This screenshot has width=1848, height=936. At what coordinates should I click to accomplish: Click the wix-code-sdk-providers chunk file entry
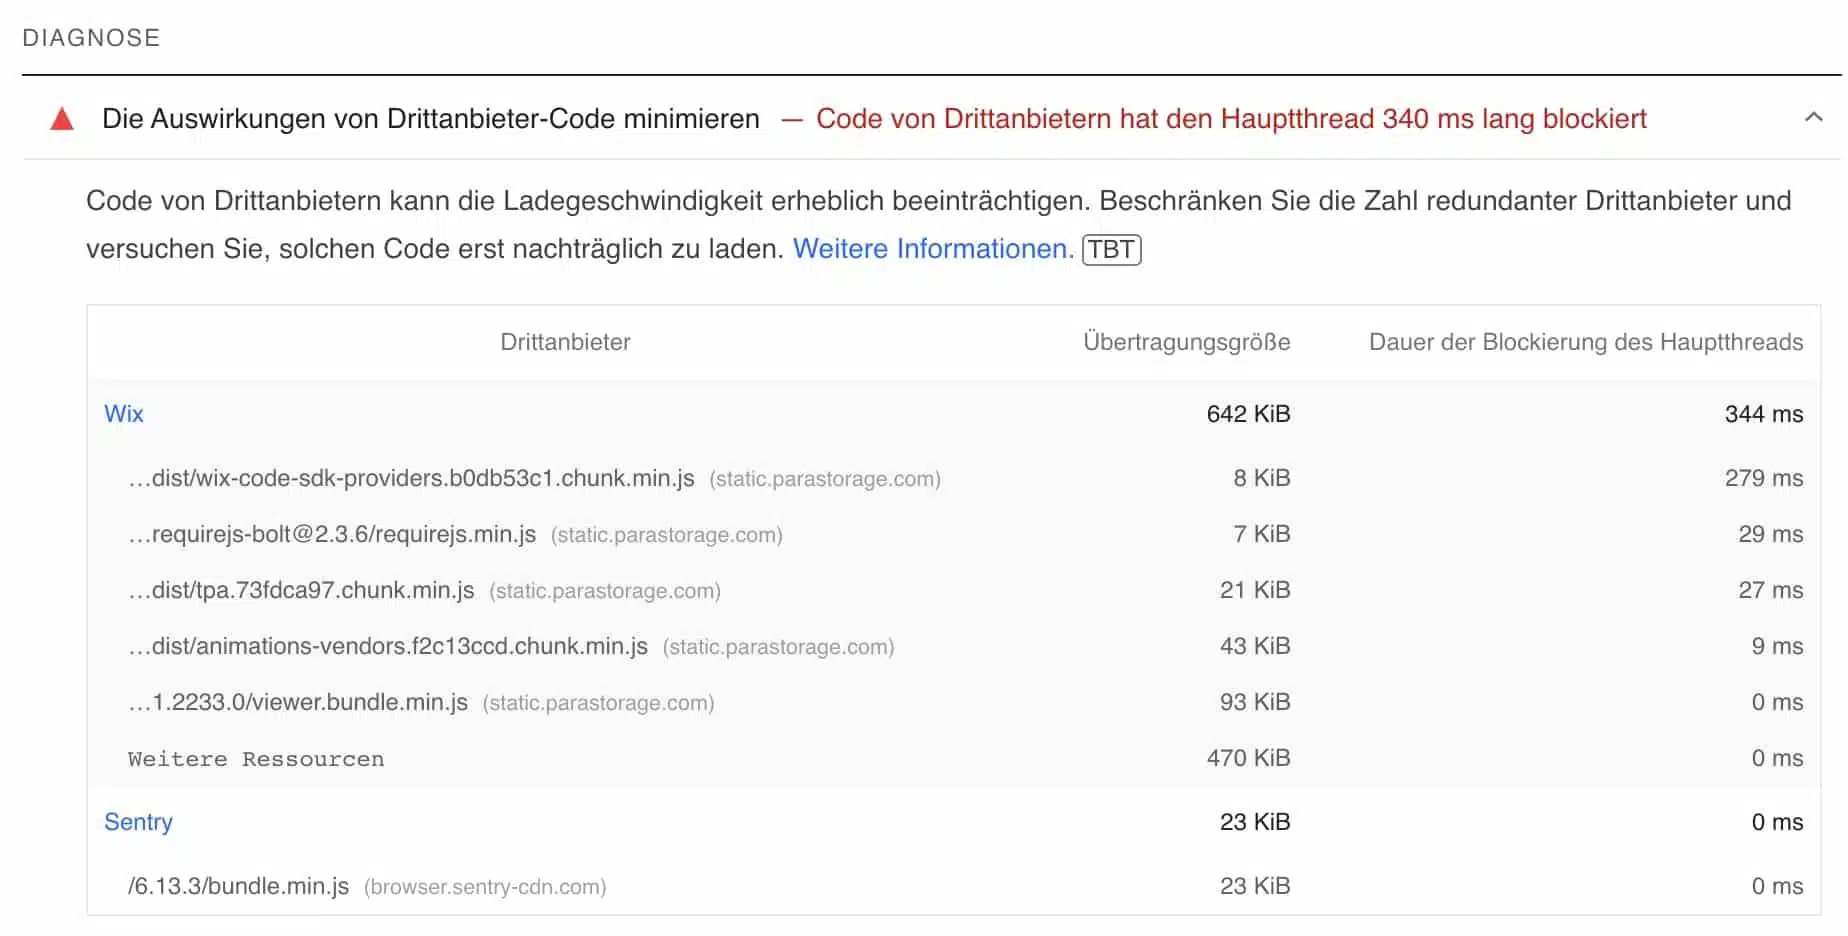tap(410, 478)
